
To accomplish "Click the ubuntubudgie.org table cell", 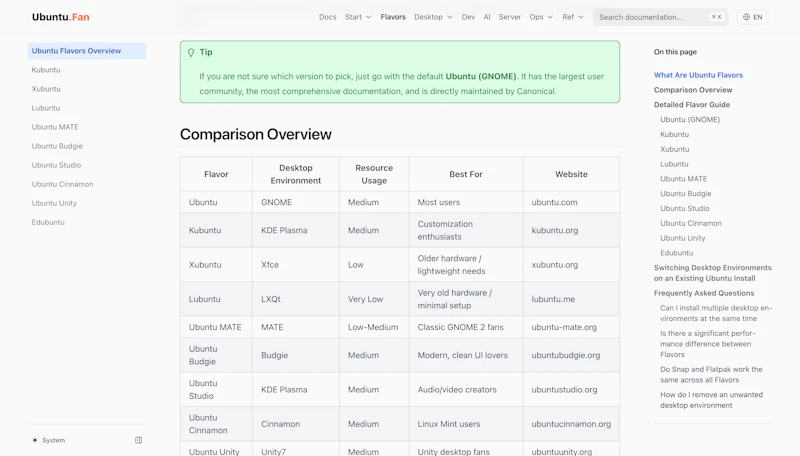I will point(571,355).
